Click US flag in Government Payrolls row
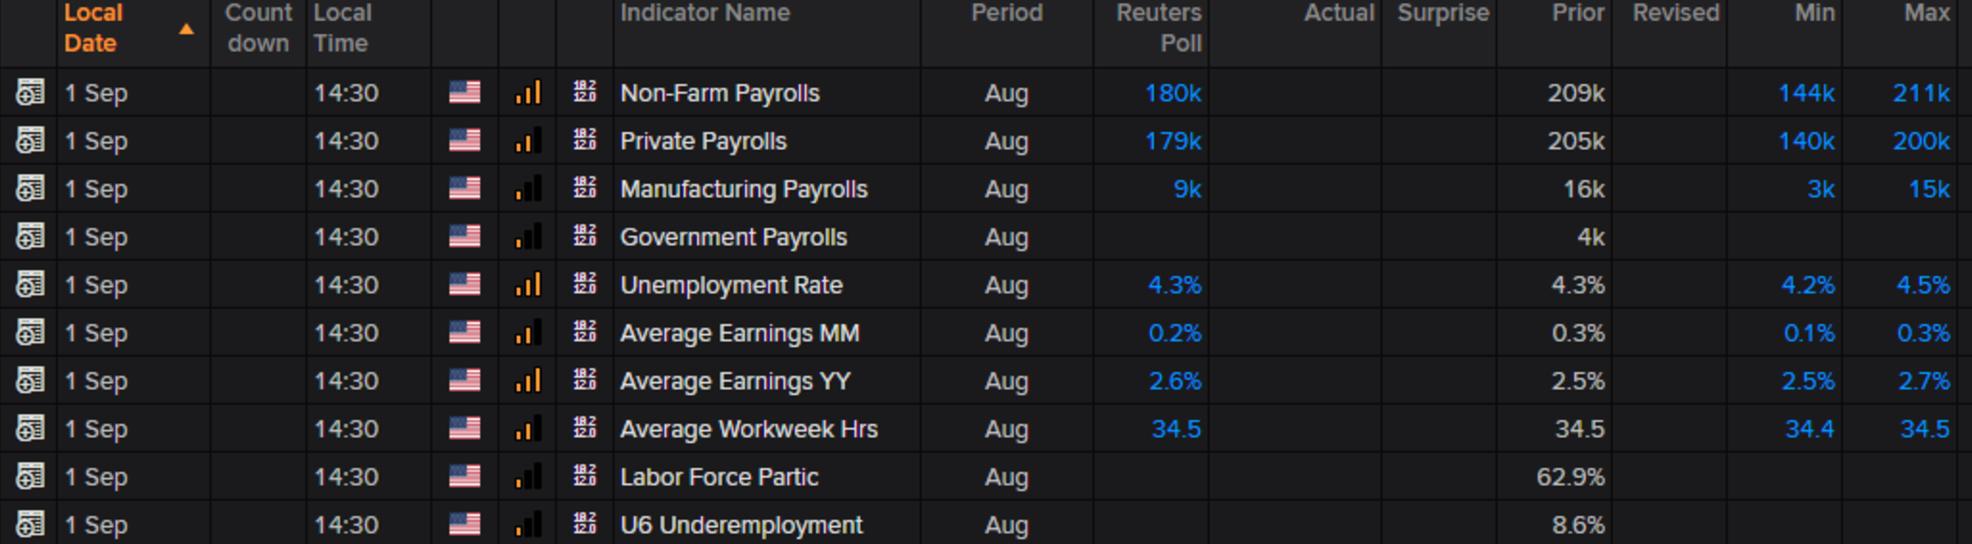Screen dimensions: 1972x544 (x=464, y=237)
